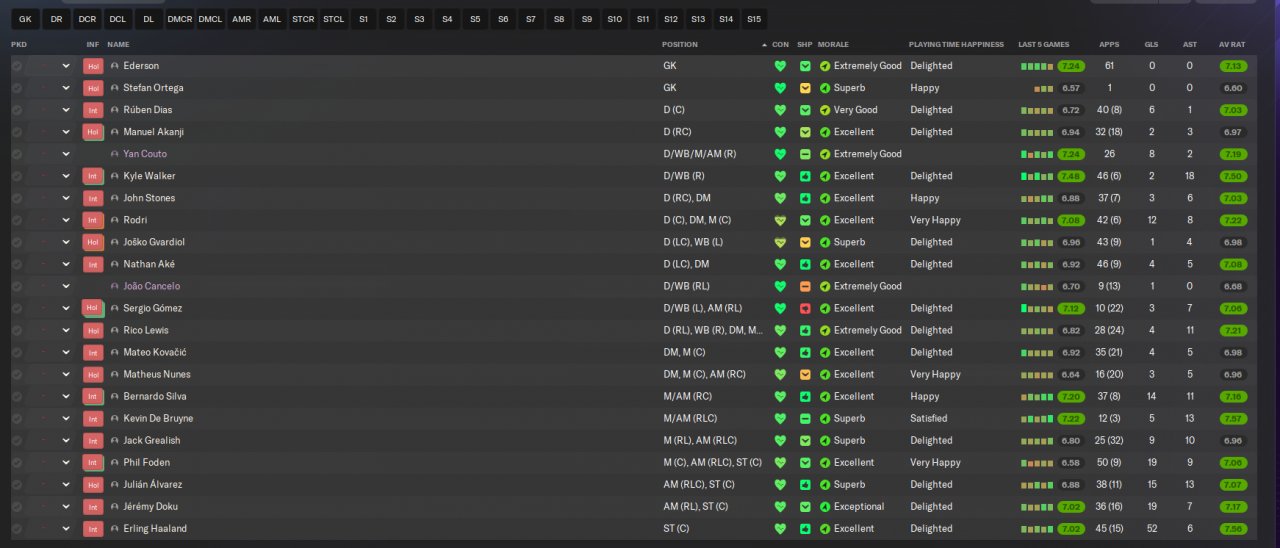Open the selection dropdown arrow for Rico Lewis
Viewport: 1280px width, 548px height.
tap(66, 330)
